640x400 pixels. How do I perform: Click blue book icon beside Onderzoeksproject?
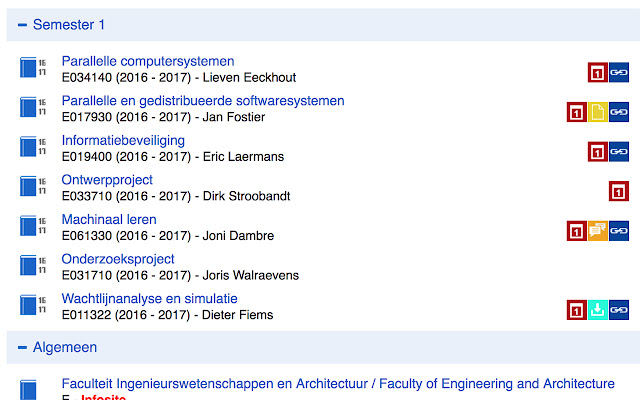point(28,266)
